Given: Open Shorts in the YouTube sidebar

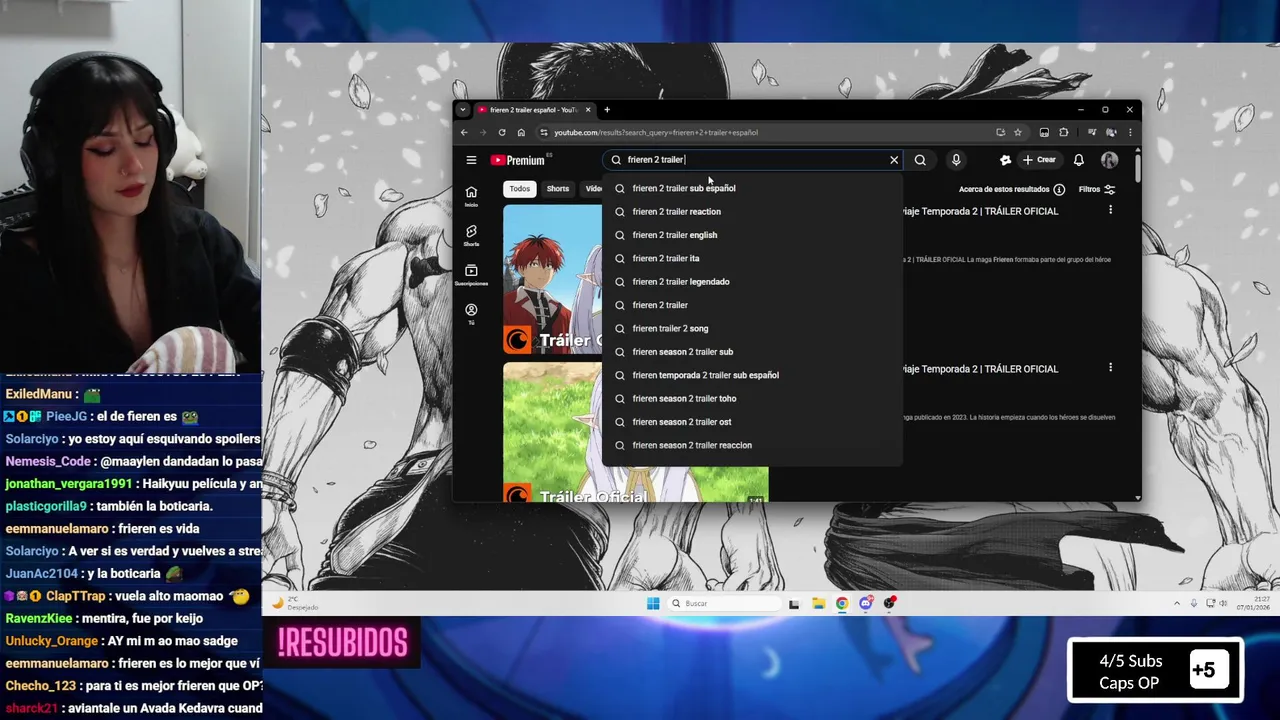Looking at the screenshot, I should pyautogui.click(x=471, y=235).
